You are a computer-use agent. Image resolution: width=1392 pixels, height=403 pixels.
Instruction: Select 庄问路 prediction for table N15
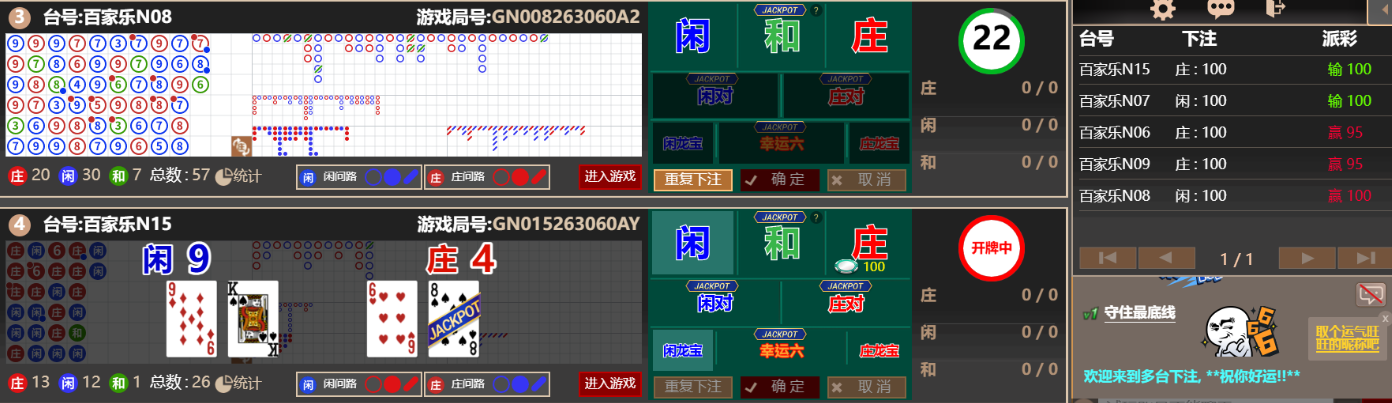[487, 383]
